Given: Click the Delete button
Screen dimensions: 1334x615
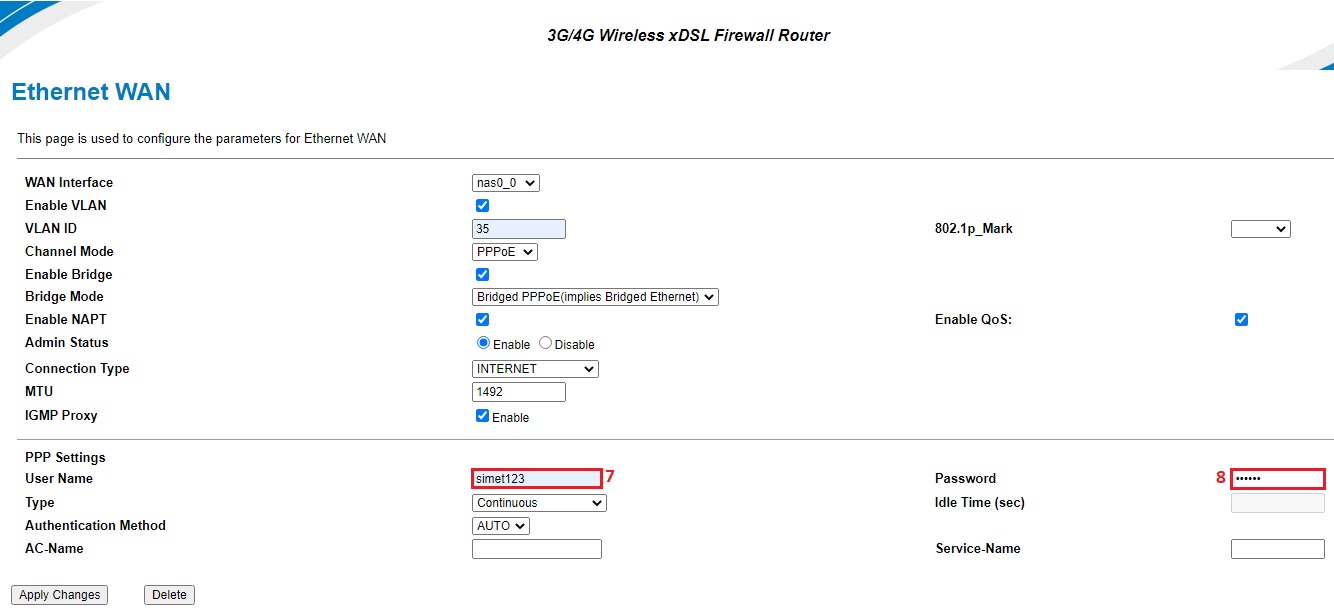Looking at the screenshot, I should click(169, 595).
